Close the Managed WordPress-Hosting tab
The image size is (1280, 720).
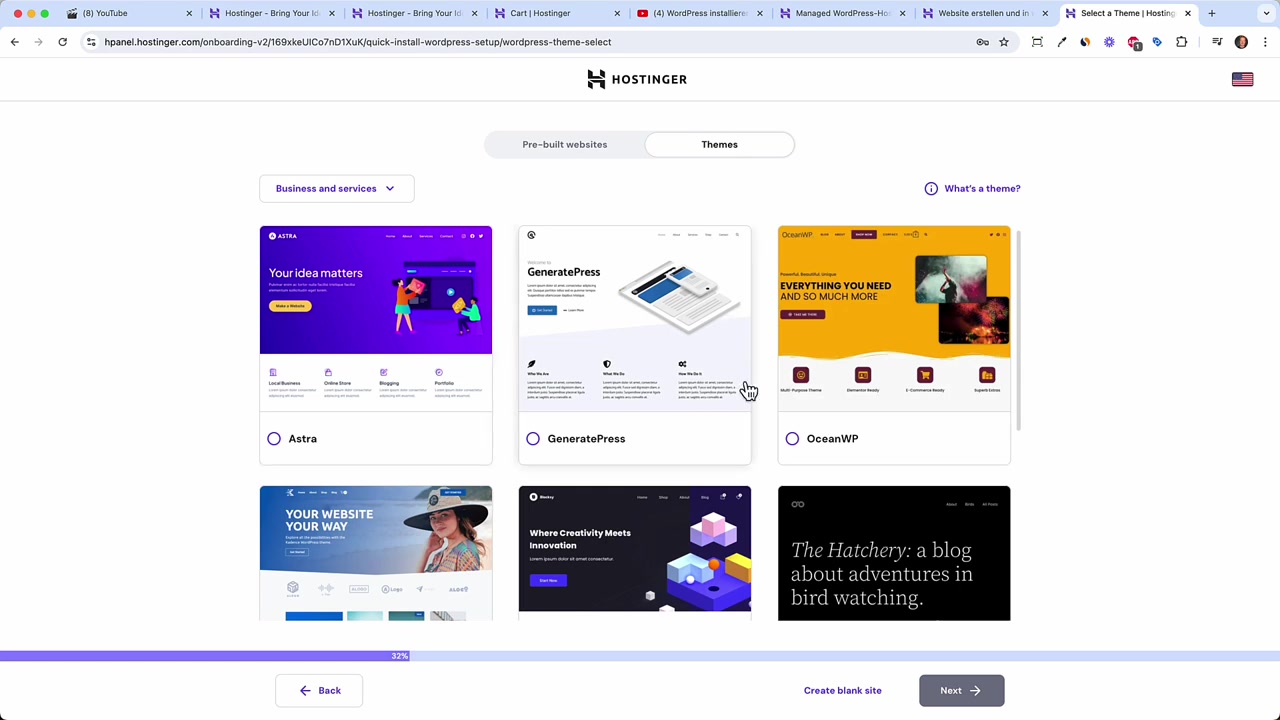pos(902,13)
